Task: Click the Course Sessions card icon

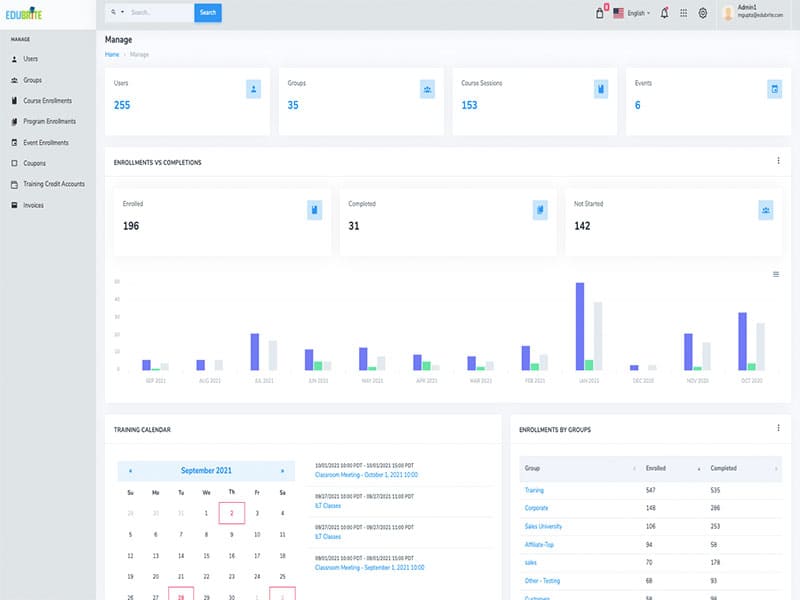Action: coord(601,89)
